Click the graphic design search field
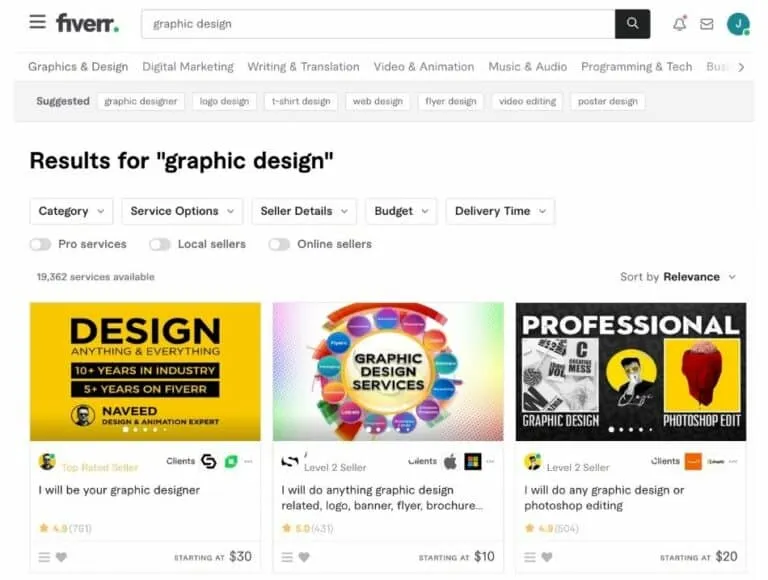 379,24
